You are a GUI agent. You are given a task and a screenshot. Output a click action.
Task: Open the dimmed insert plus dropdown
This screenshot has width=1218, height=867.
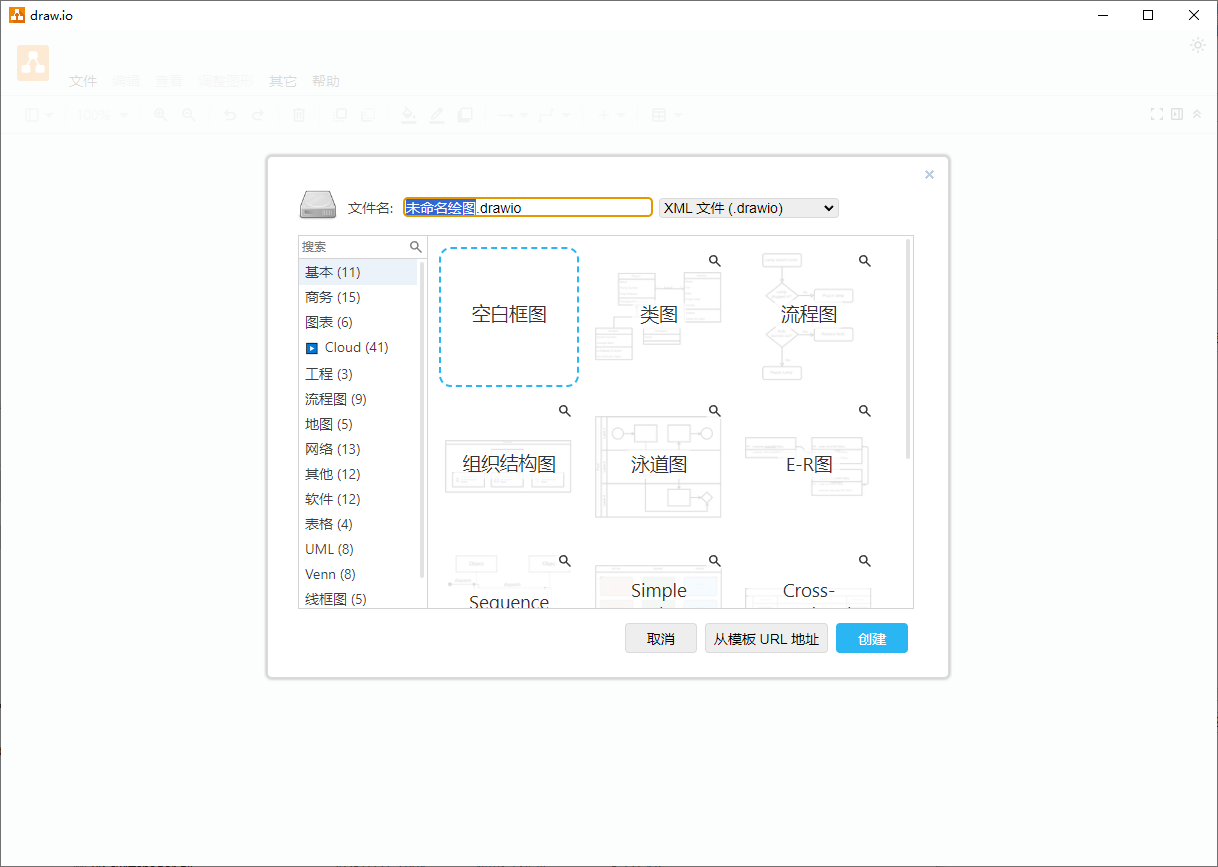click(610, 115)
